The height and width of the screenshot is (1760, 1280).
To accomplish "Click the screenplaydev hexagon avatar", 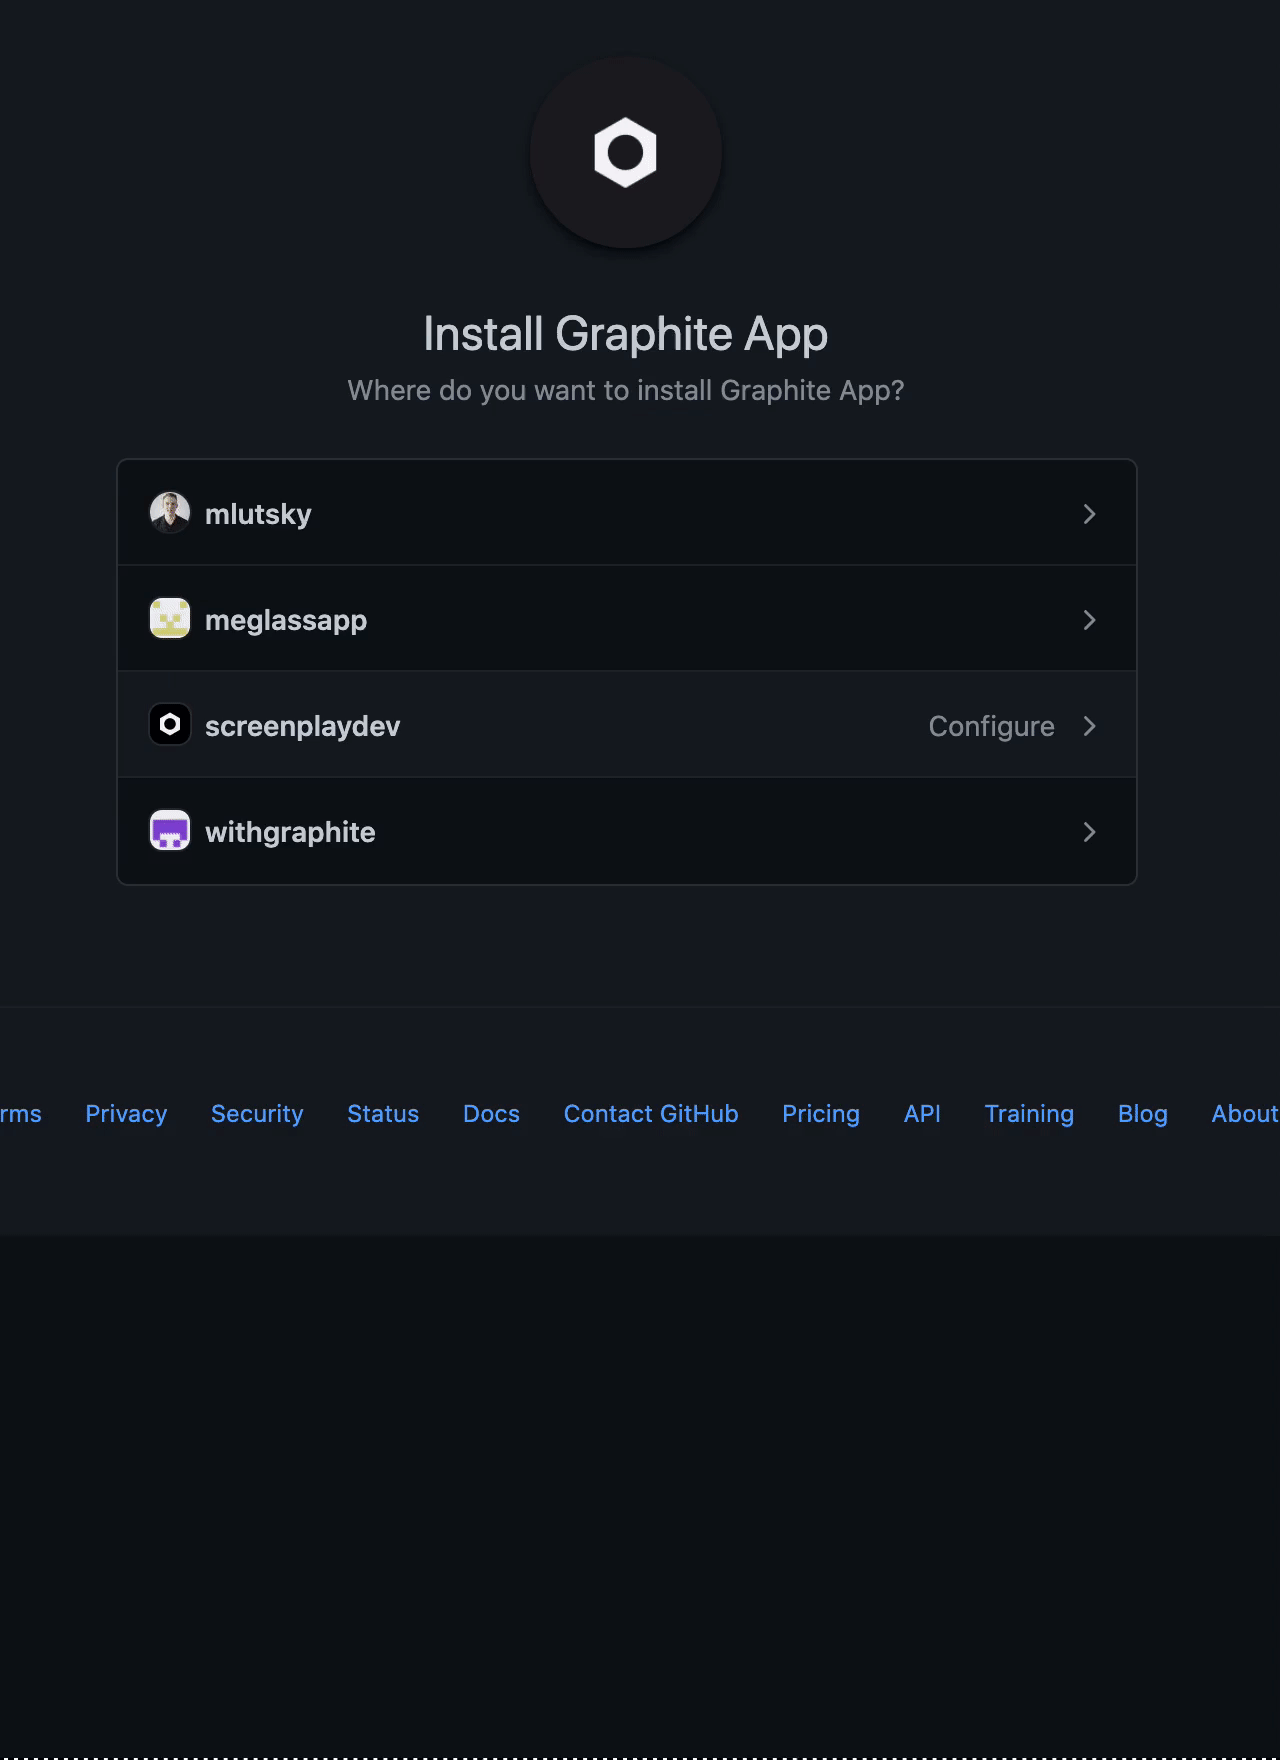I will point(170,724).
